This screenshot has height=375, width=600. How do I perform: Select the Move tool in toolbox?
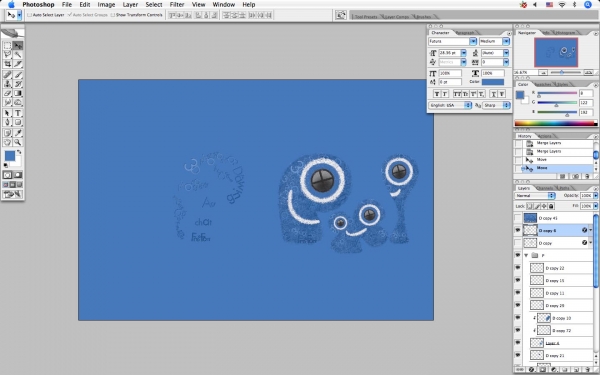click(18, 46)
